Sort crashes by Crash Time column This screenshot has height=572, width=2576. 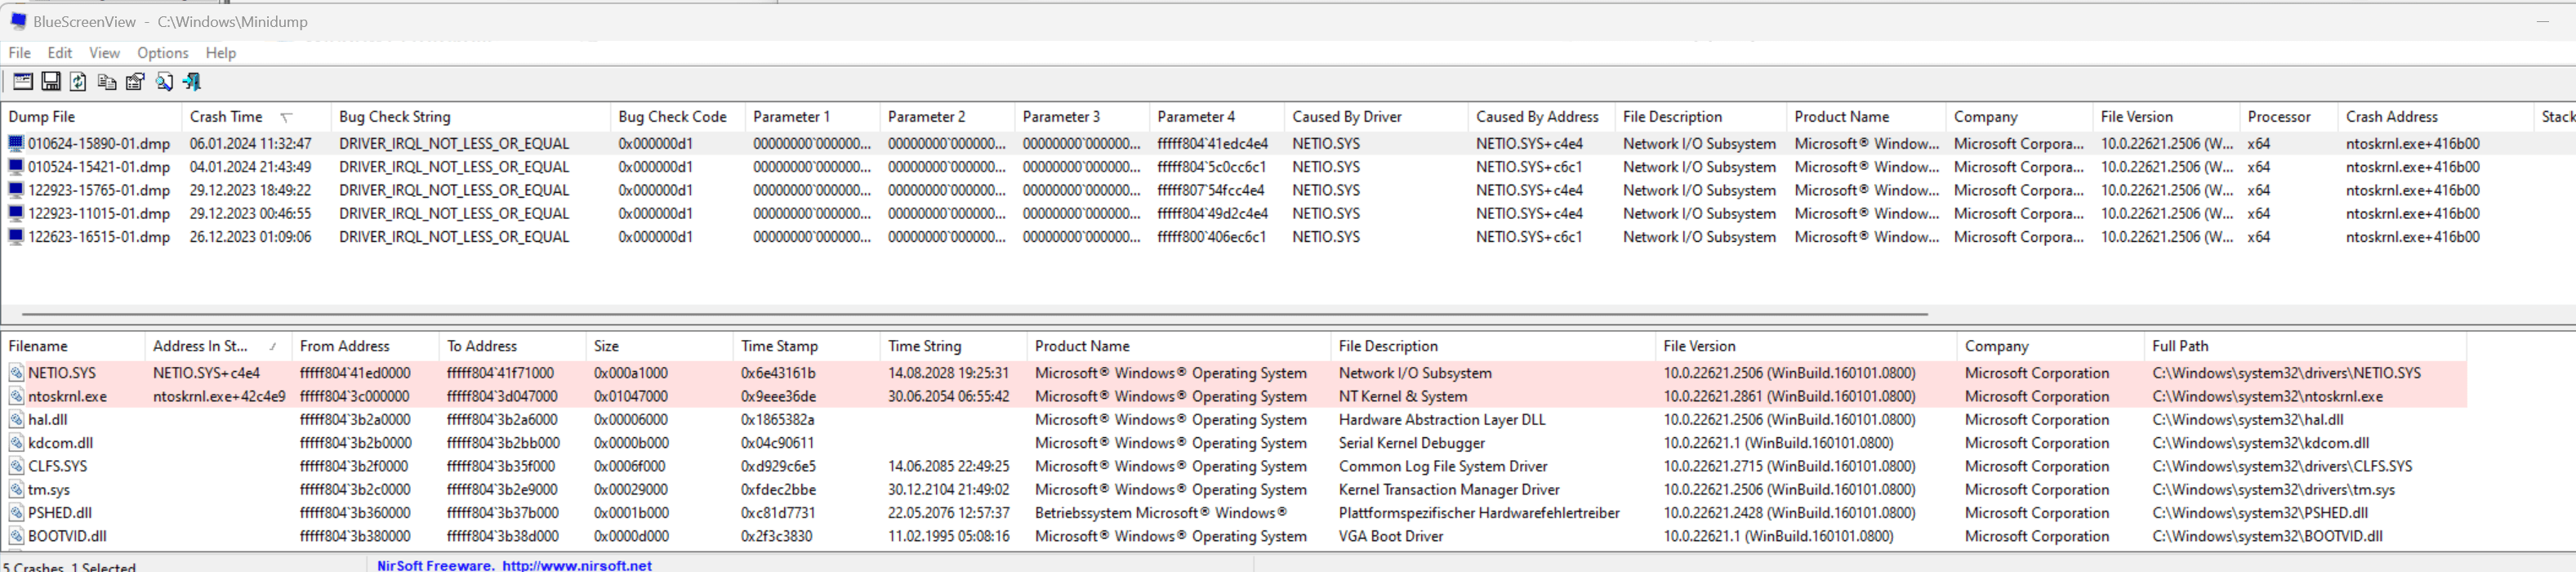[x=255, y=117]
